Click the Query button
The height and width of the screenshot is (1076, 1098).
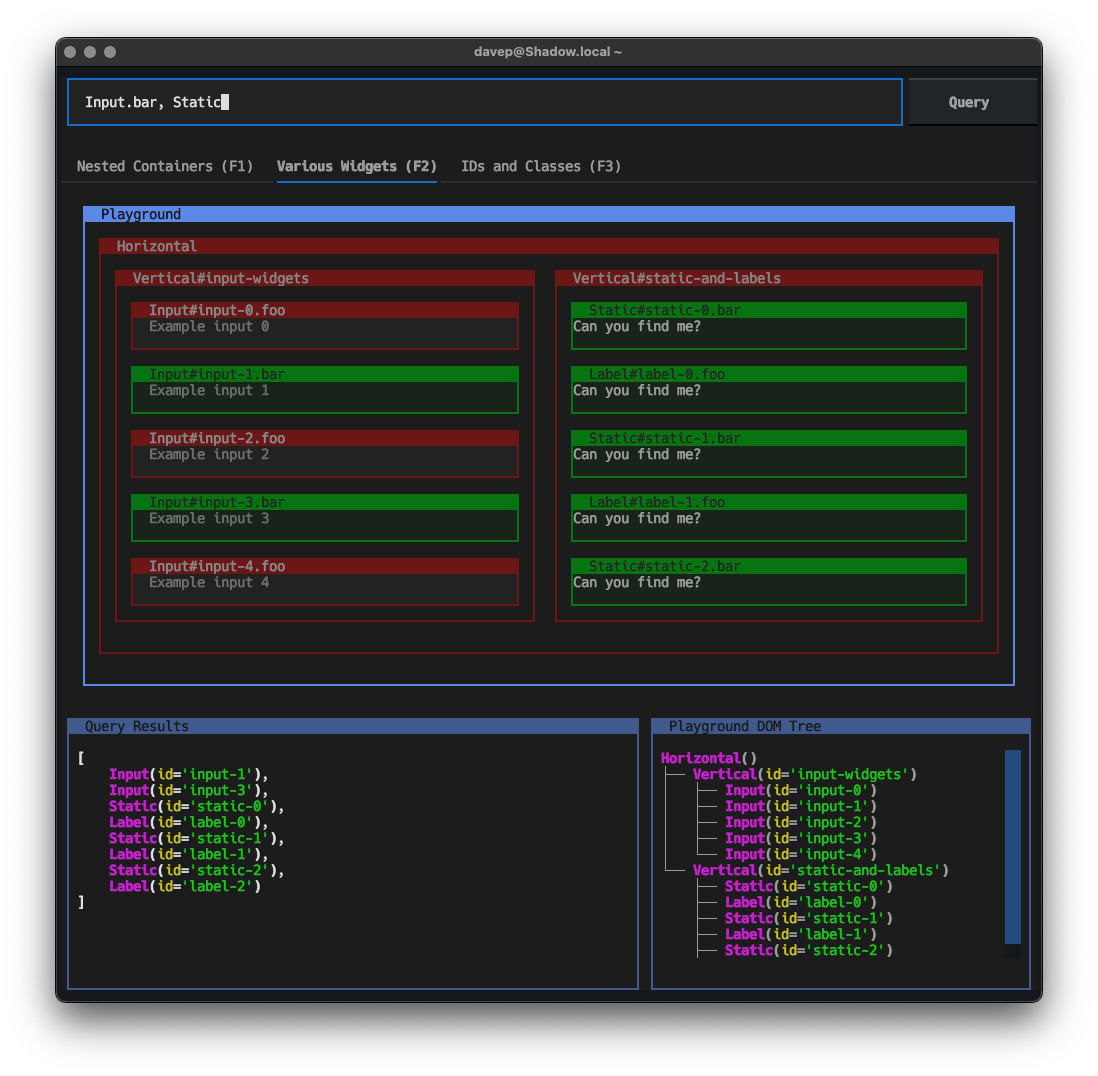point(968,102)
